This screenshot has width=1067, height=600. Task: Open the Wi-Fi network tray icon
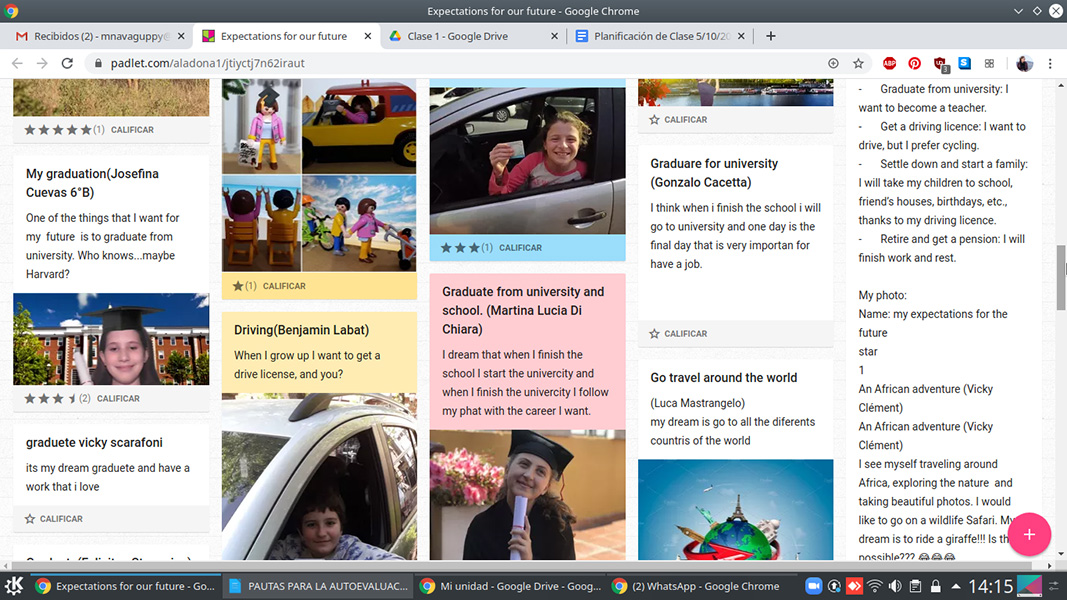tap(874, 586)
